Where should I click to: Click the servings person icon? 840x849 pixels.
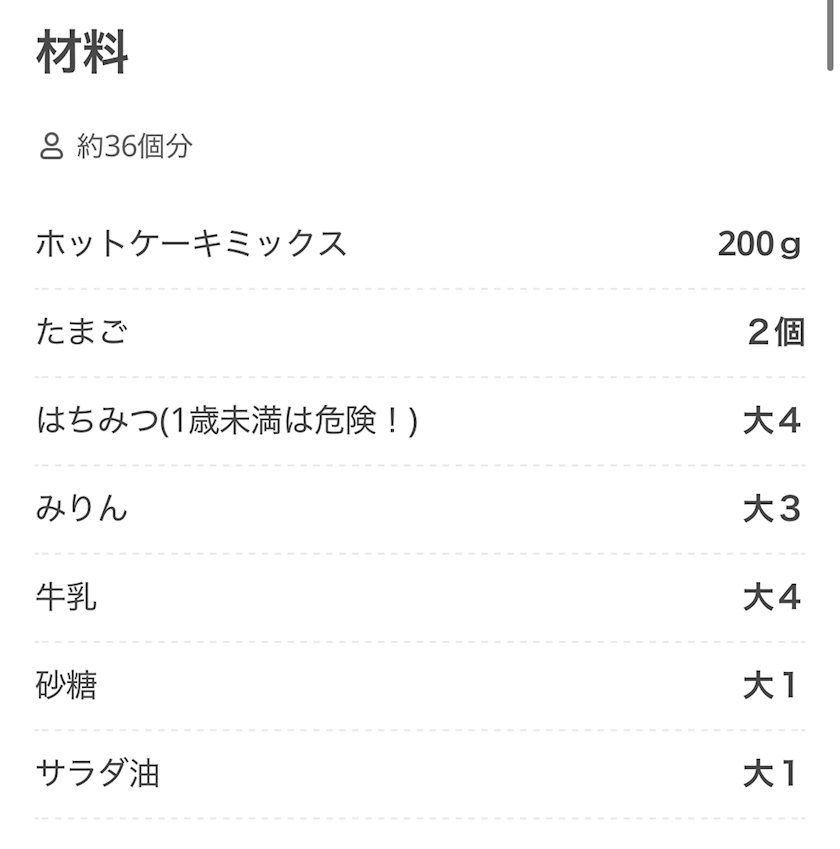(x=51, y=147)
